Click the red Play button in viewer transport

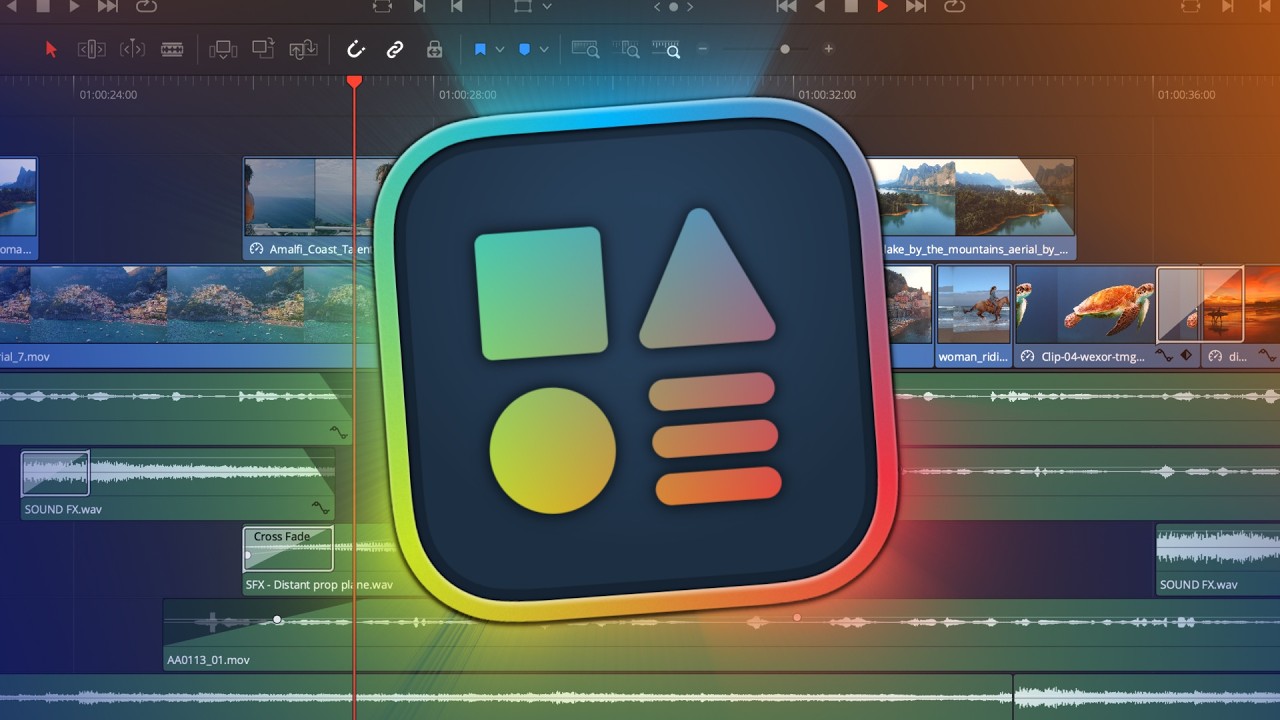(x=882, y=6)
